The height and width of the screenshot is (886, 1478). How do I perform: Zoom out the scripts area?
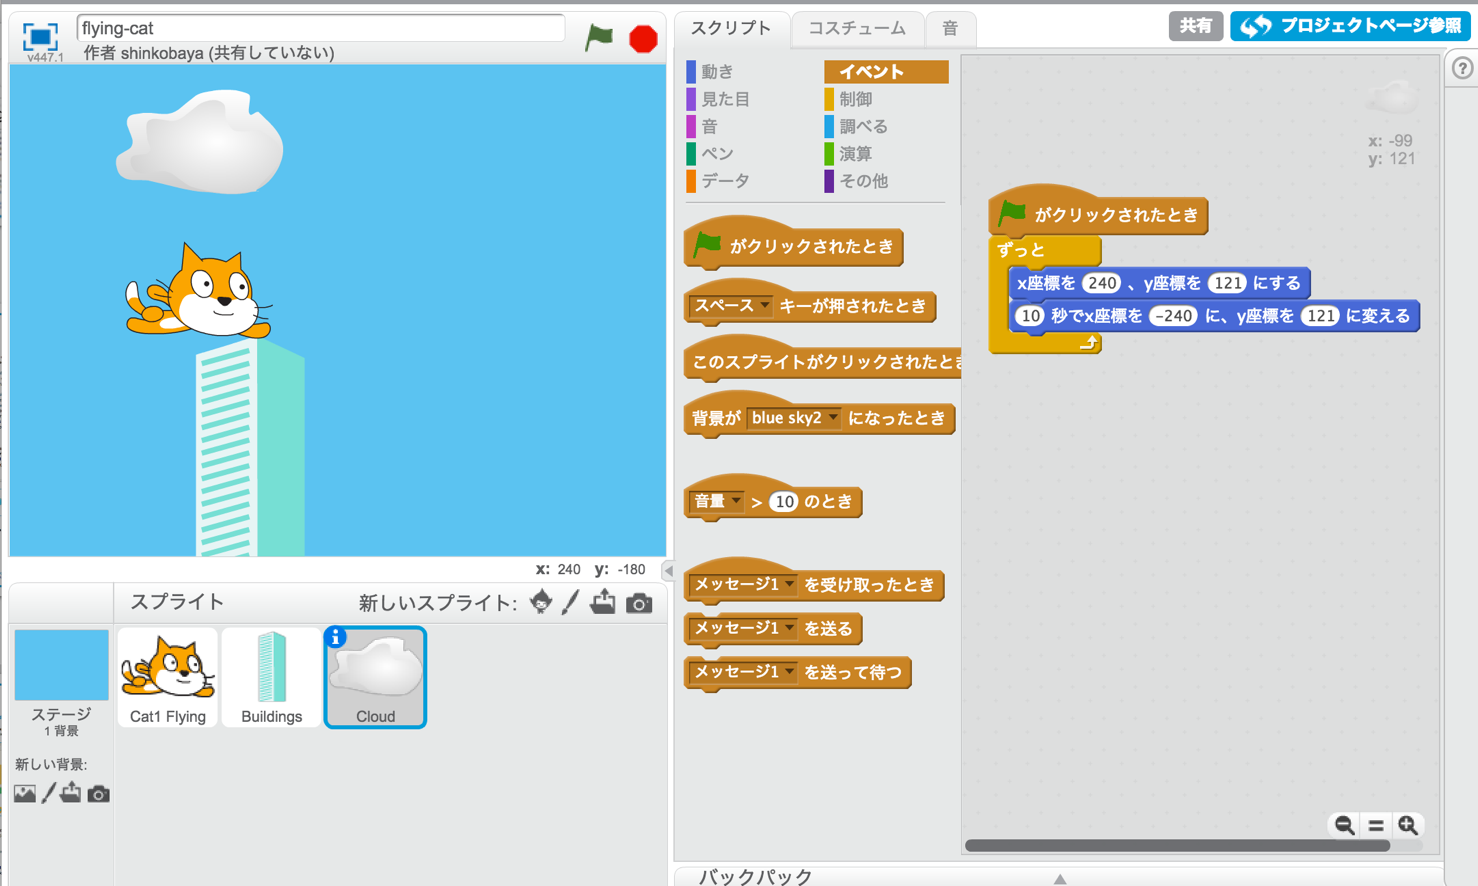(1345, 825)
